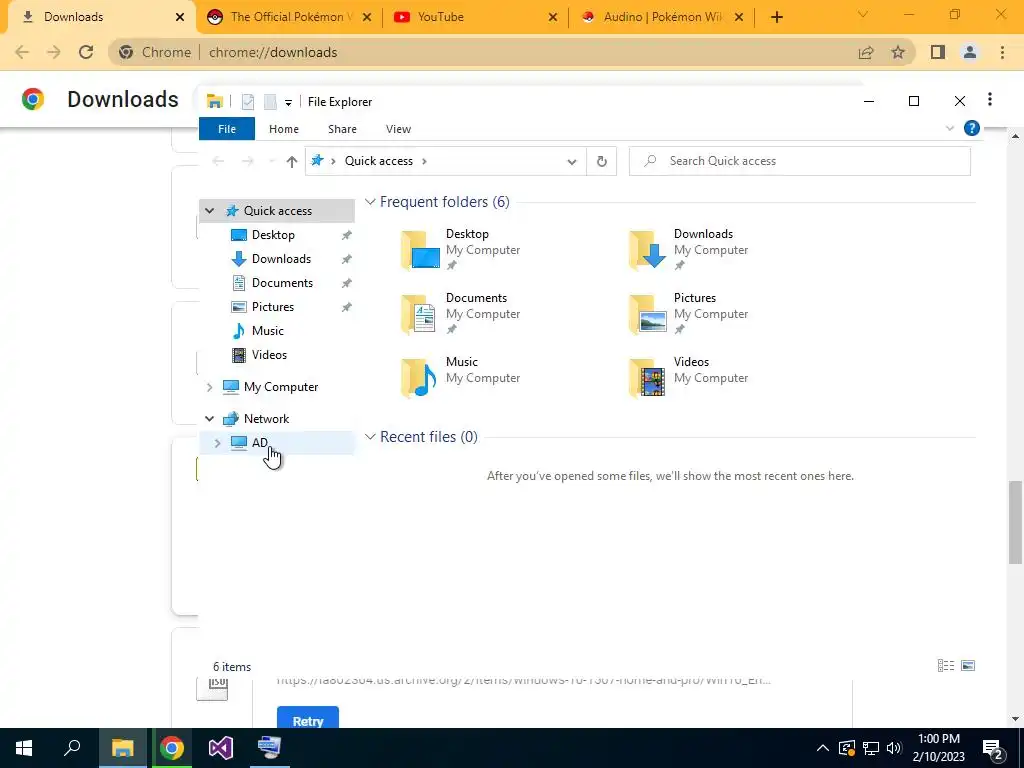Image resolution: width=1024 pixels, height=768 pixels.
Task: Click the Search Quick access field
Action: [x=799, y=161]
